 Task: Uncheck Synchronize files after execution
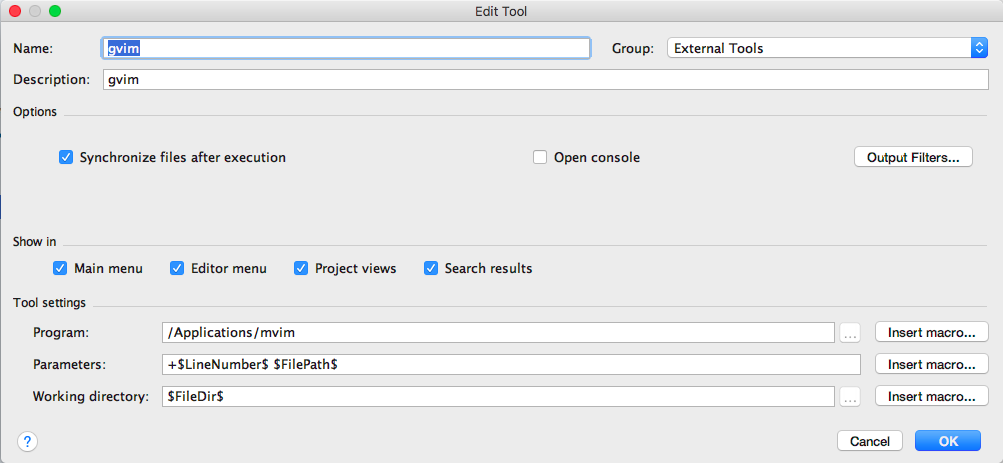(66, 157)
